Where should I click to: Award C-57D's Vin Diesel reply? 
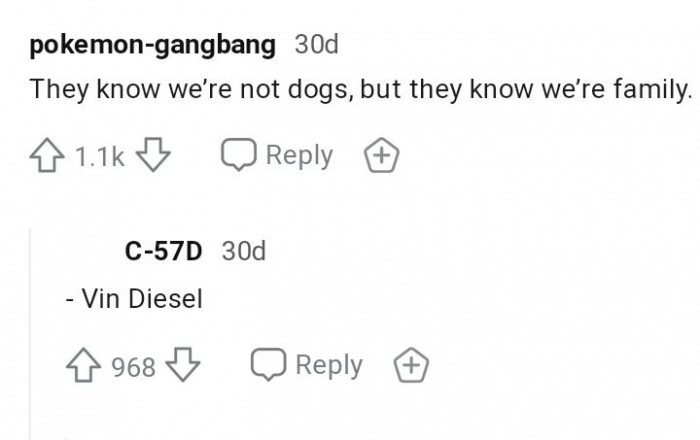tap(411, 366)
